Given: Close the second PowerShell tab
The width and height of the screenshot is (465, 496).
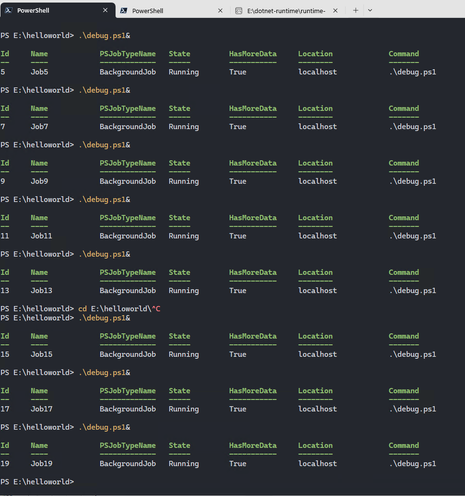Looking at the screenshot, I should [220, 11].
